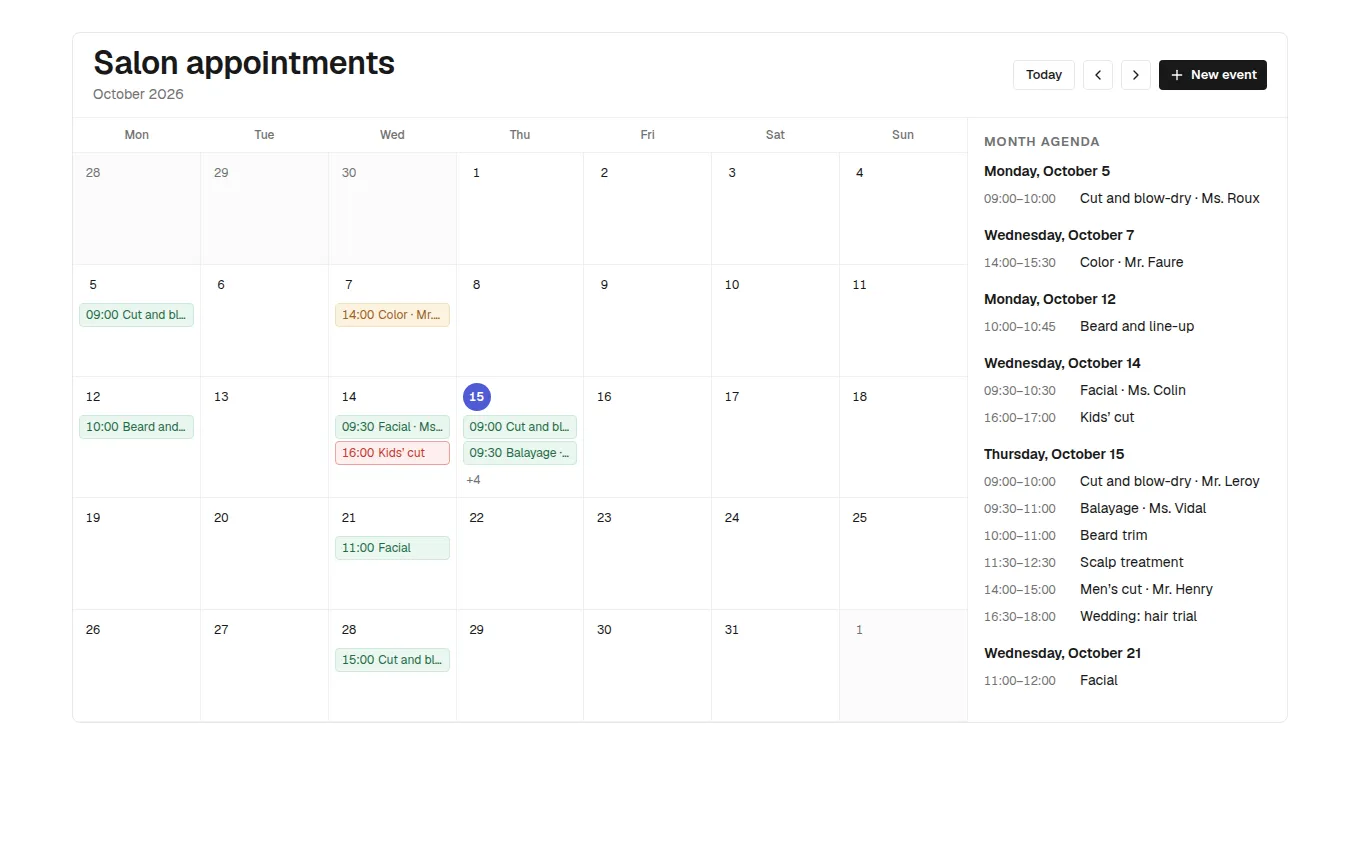Select day 31 in the calendar grid
This screenshot has width=1360, height=850.
pos(732,630)
